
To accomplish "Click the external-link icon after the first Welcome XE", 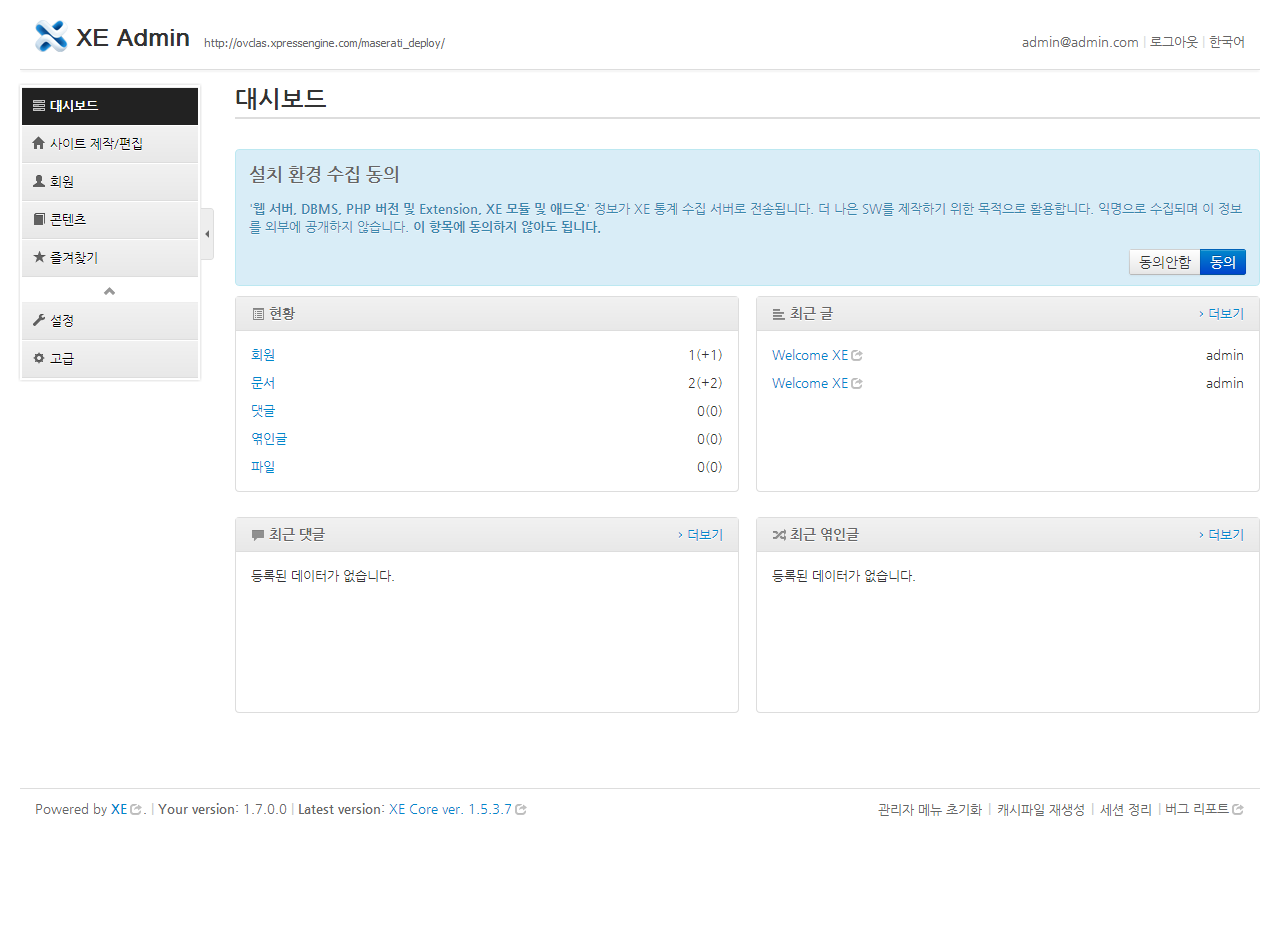I will point(857,354).
